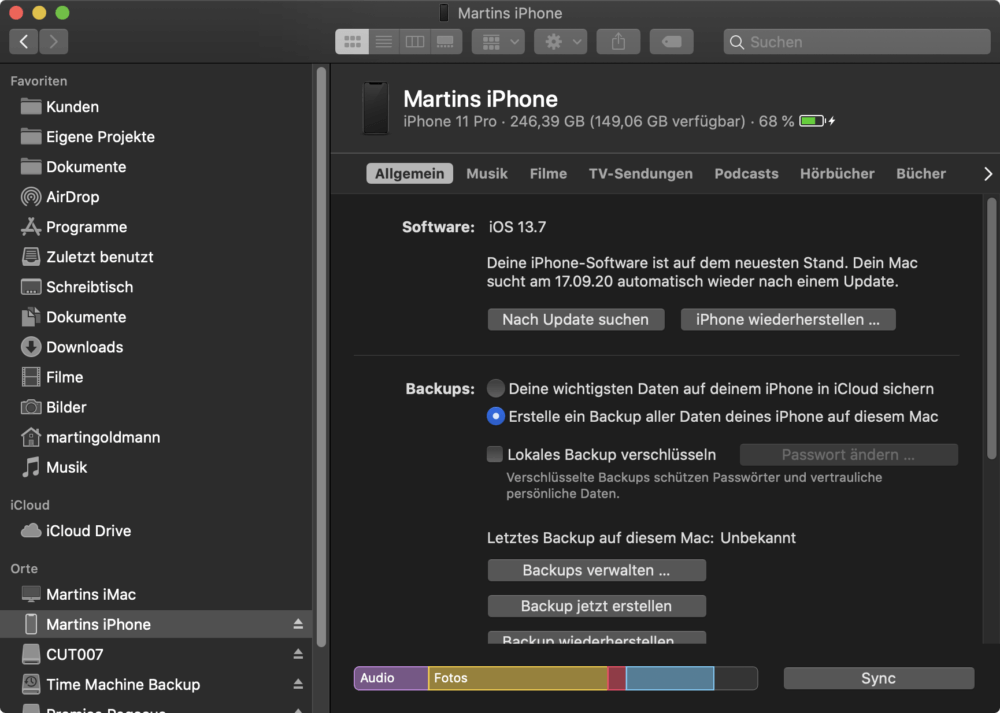The height and width of the screenshot is (713, 1000).
Task: Switch to gallery view
Action: (445, 42)
